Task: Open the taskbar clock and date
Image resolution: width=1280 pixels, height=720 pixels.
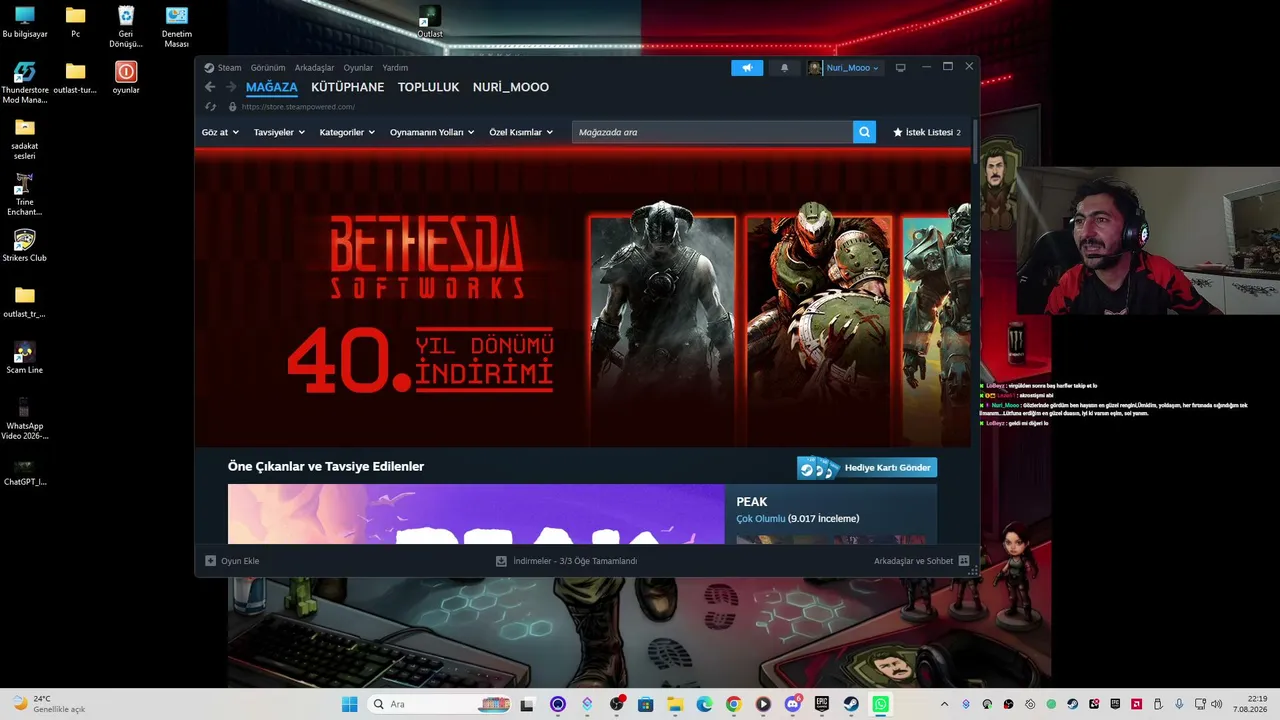Action: point(1250,704)
